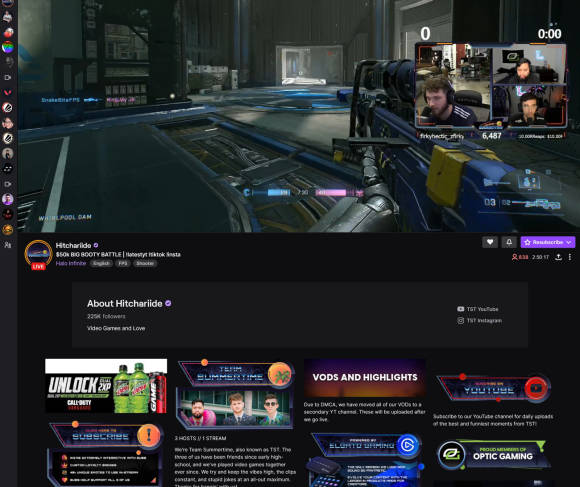
Task: Click the camera icon above the Valorant avatar
Action: (x=8, y=77)
